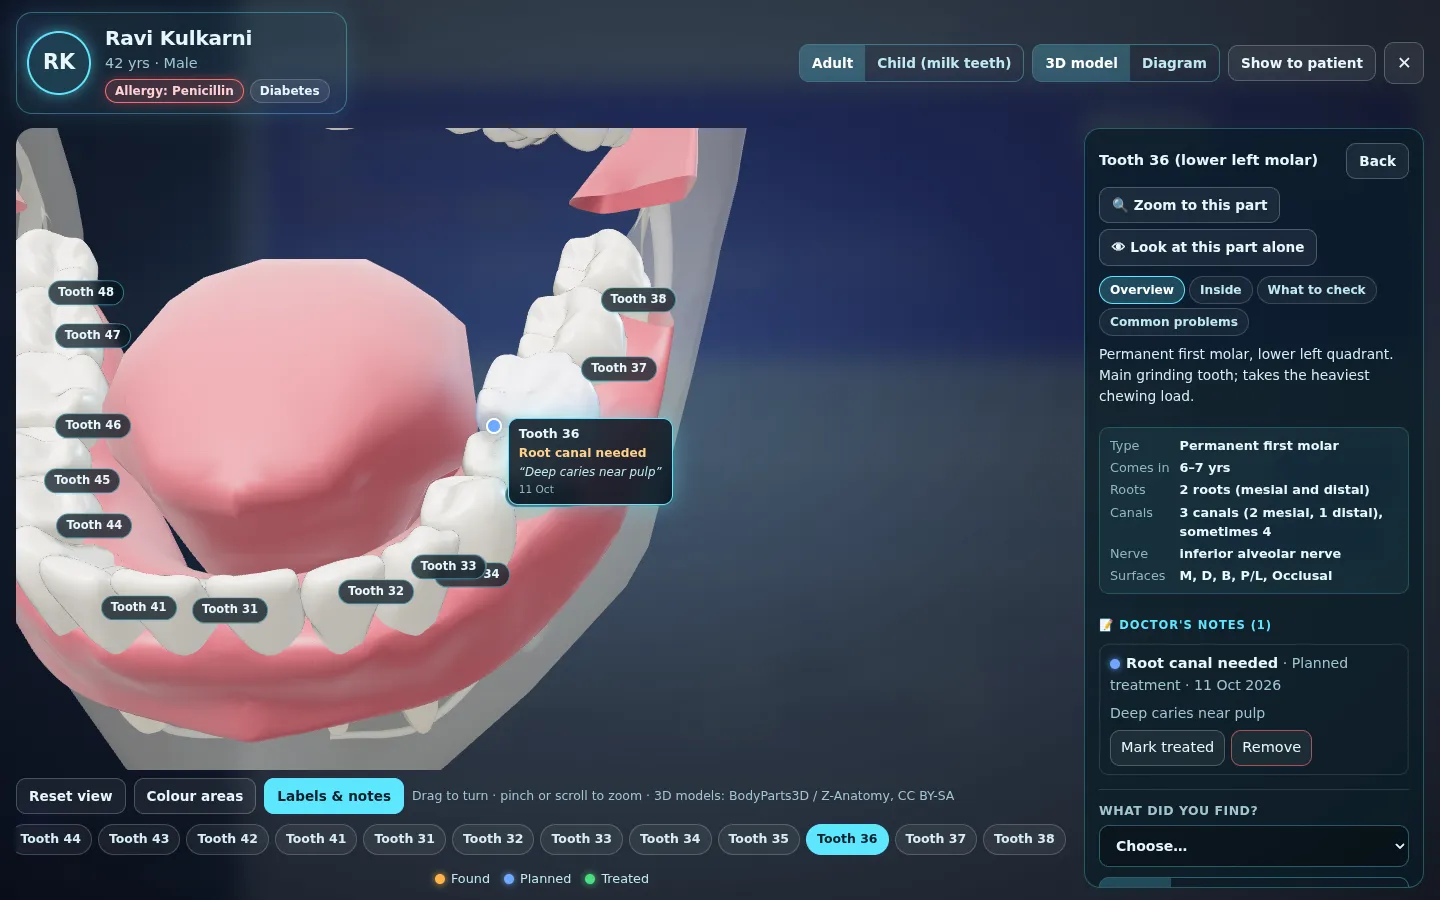Switch to Adult teeth view

coord(832,63)
